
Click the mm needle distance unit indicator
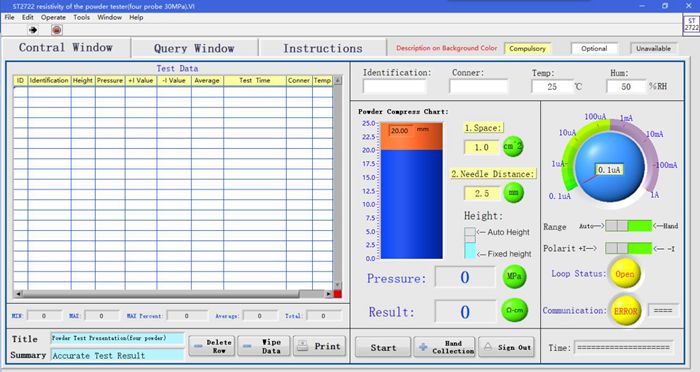click(513, 193)
